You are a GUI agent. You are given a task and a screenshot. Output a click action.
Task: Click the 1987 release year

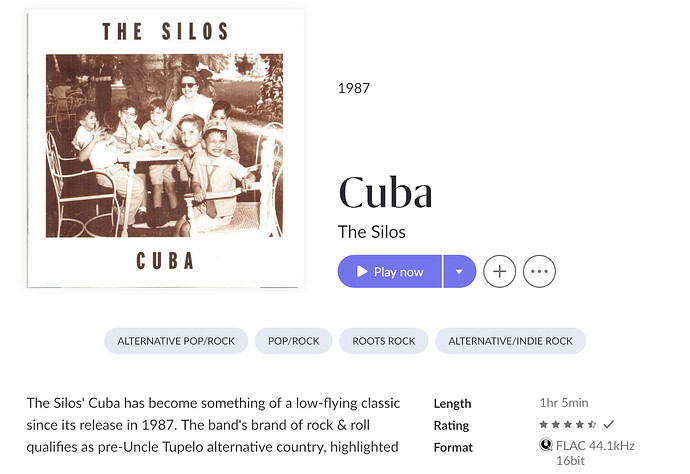[x=354, y=88]
